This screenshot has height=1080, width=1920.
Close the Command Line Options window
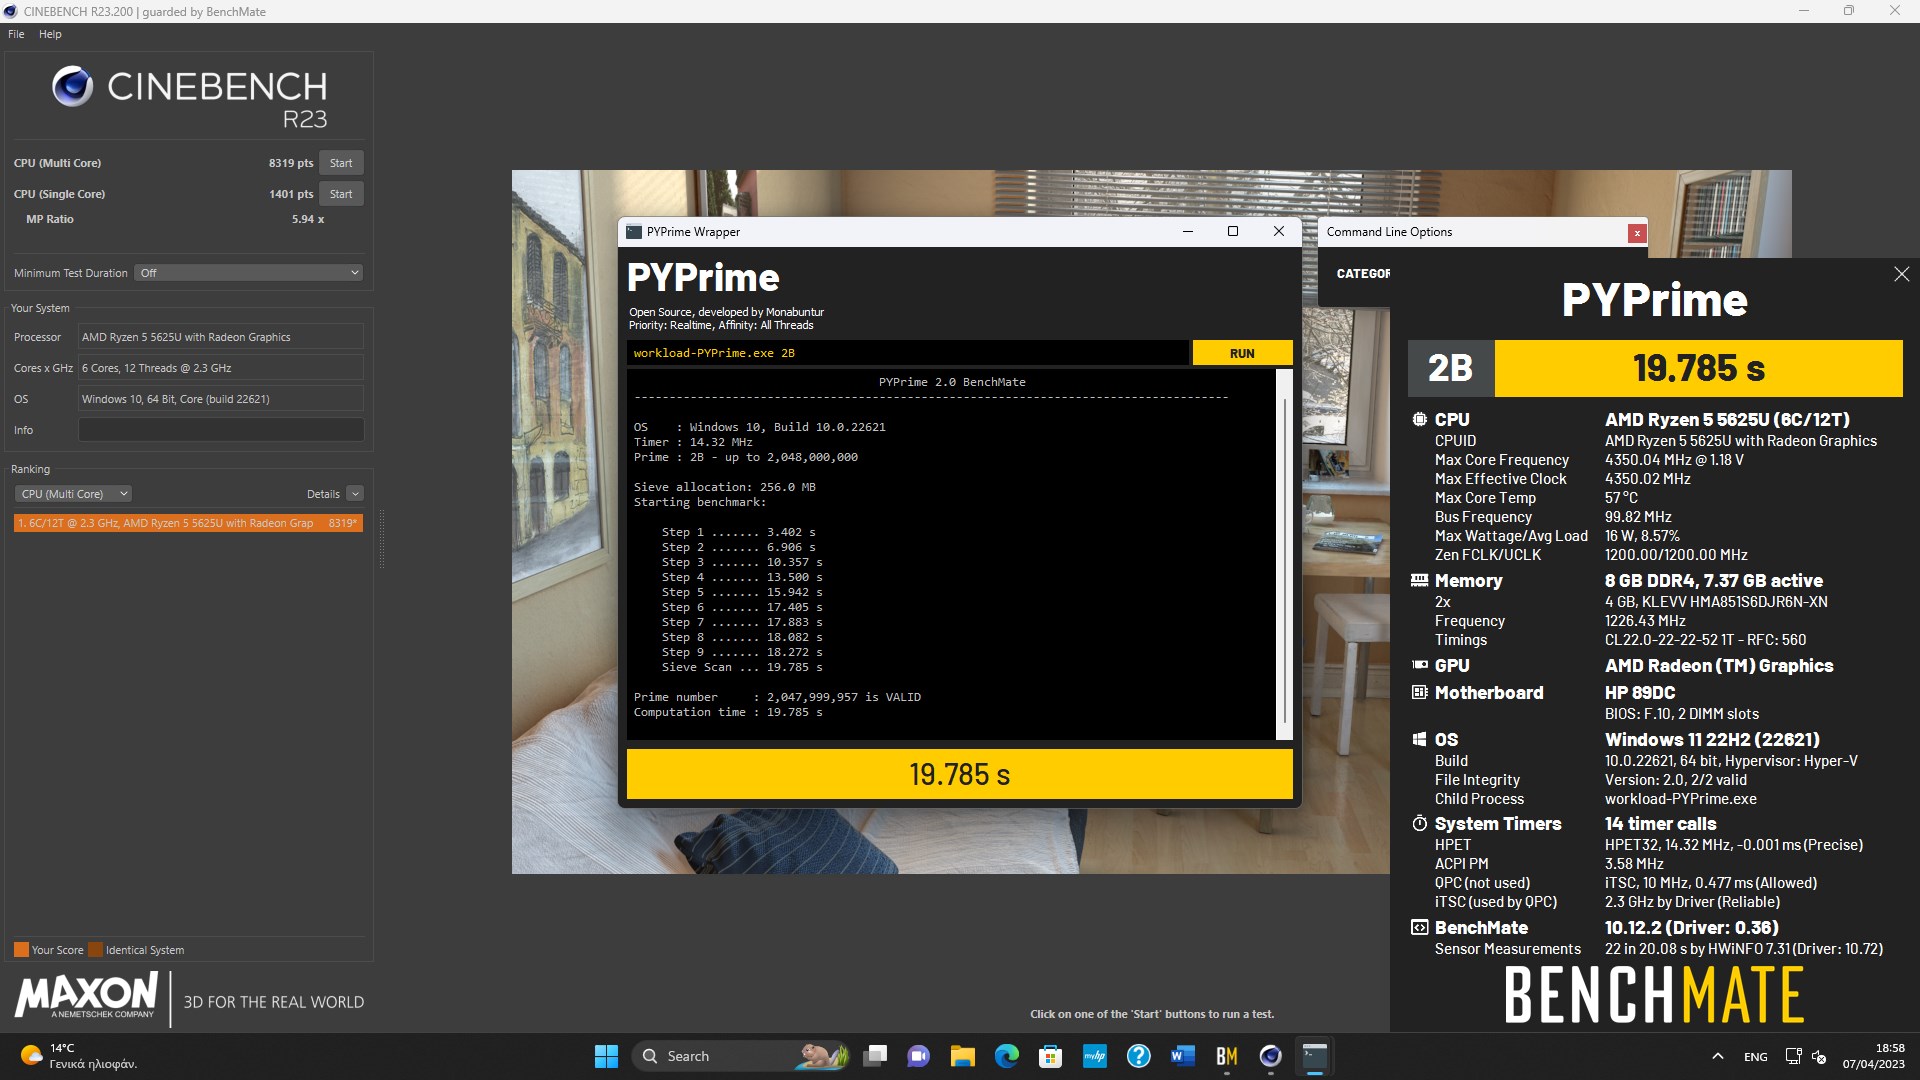click(x=1637, y=233)
